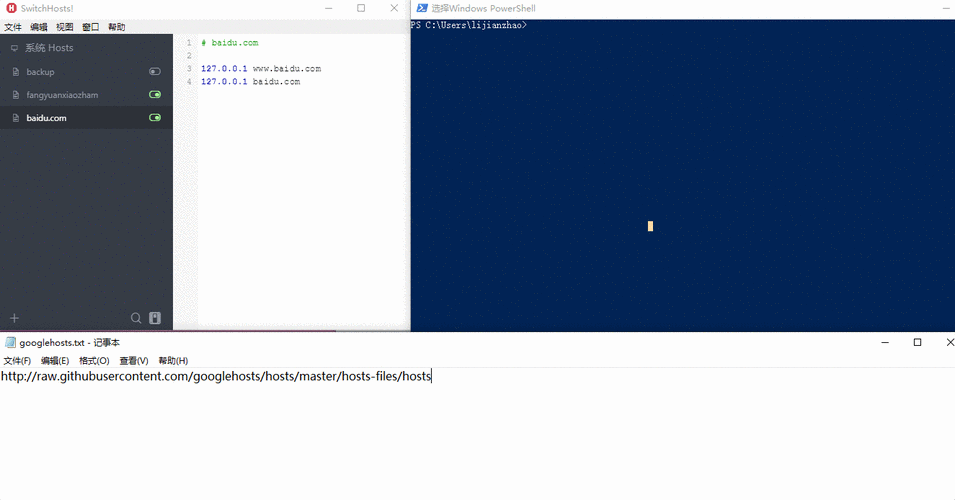The width and height of the screenshot is (955, 500).
Task: Open the search magnifier in SwitchHosts
Action: pos(136,318)
